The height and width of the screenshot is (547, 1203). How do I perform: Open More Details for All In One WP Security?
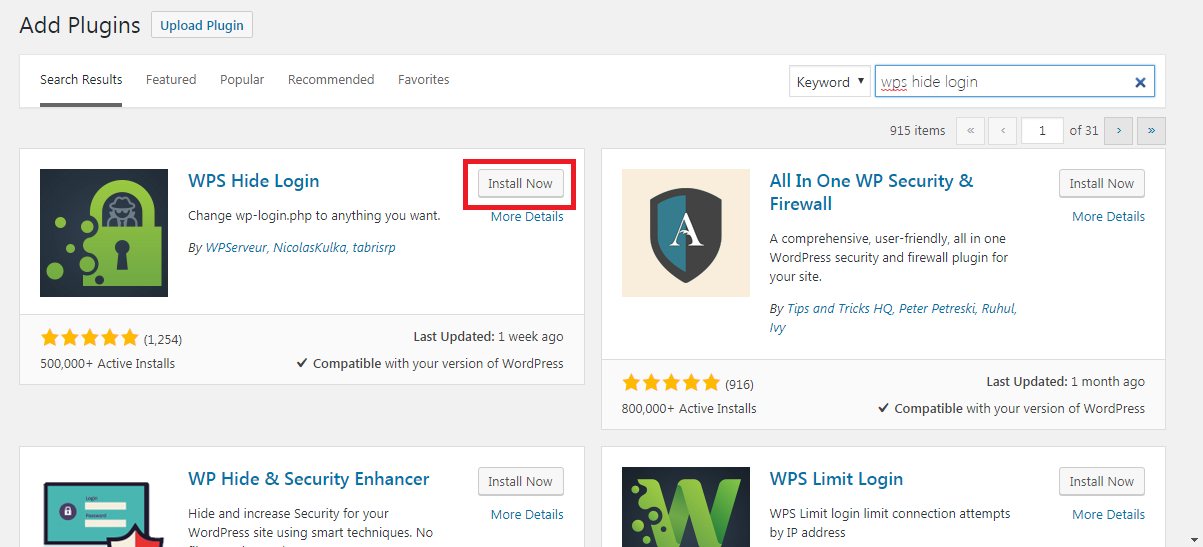(1109, 217)
